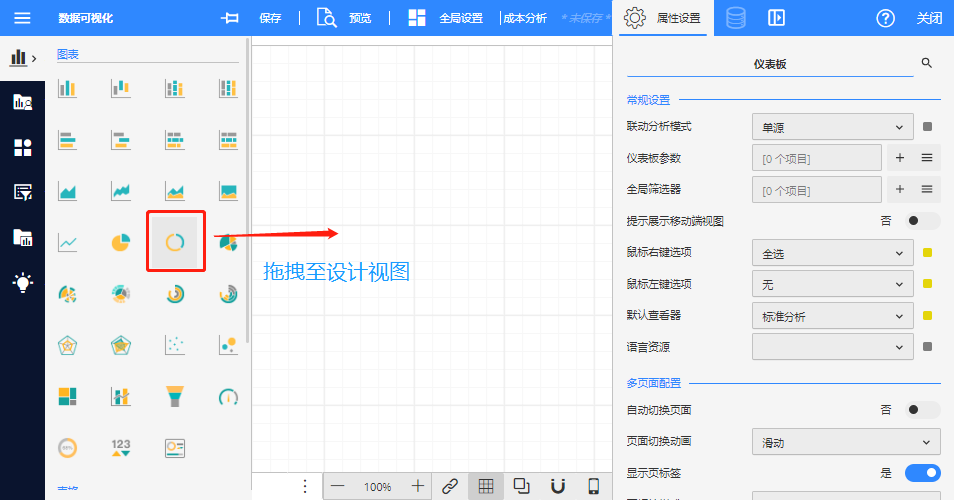
Task: Click 关闭 in the top bar
Action: tap(929, 18)
